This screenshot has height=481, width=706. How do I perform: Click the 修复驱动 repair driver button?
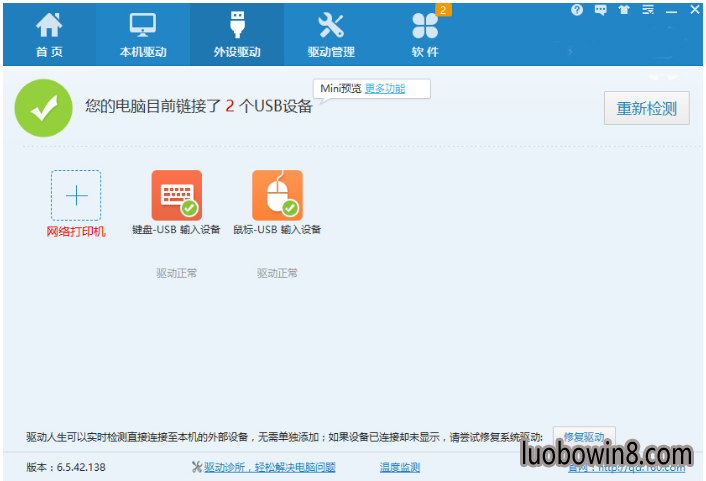[584, 437]
